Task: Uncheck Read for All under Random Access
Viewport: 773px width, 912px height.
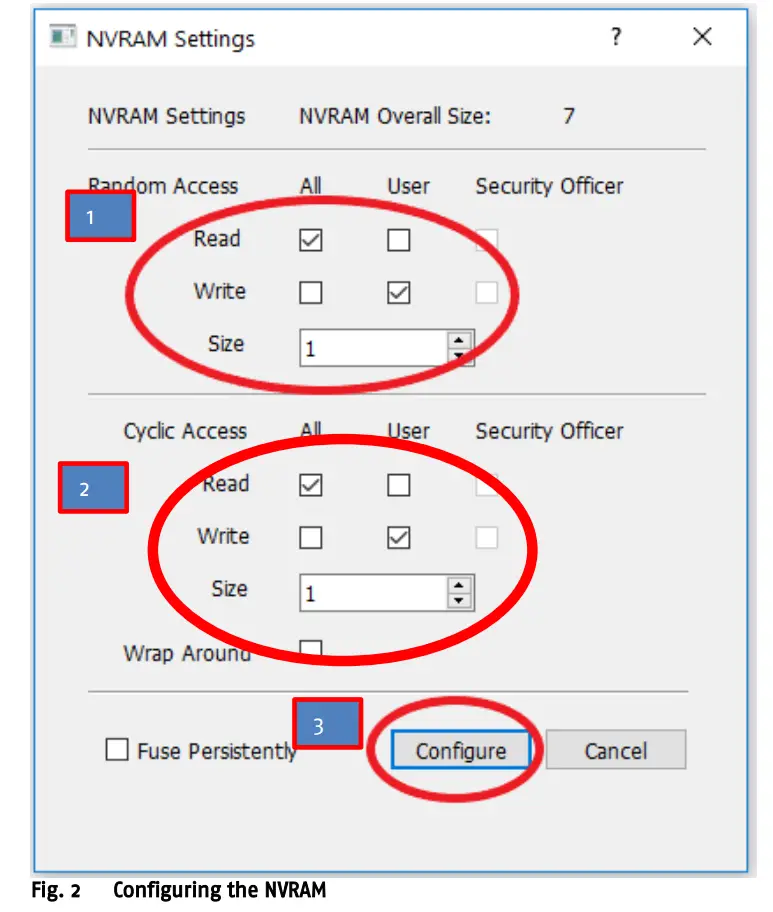Action: (310, 239)
